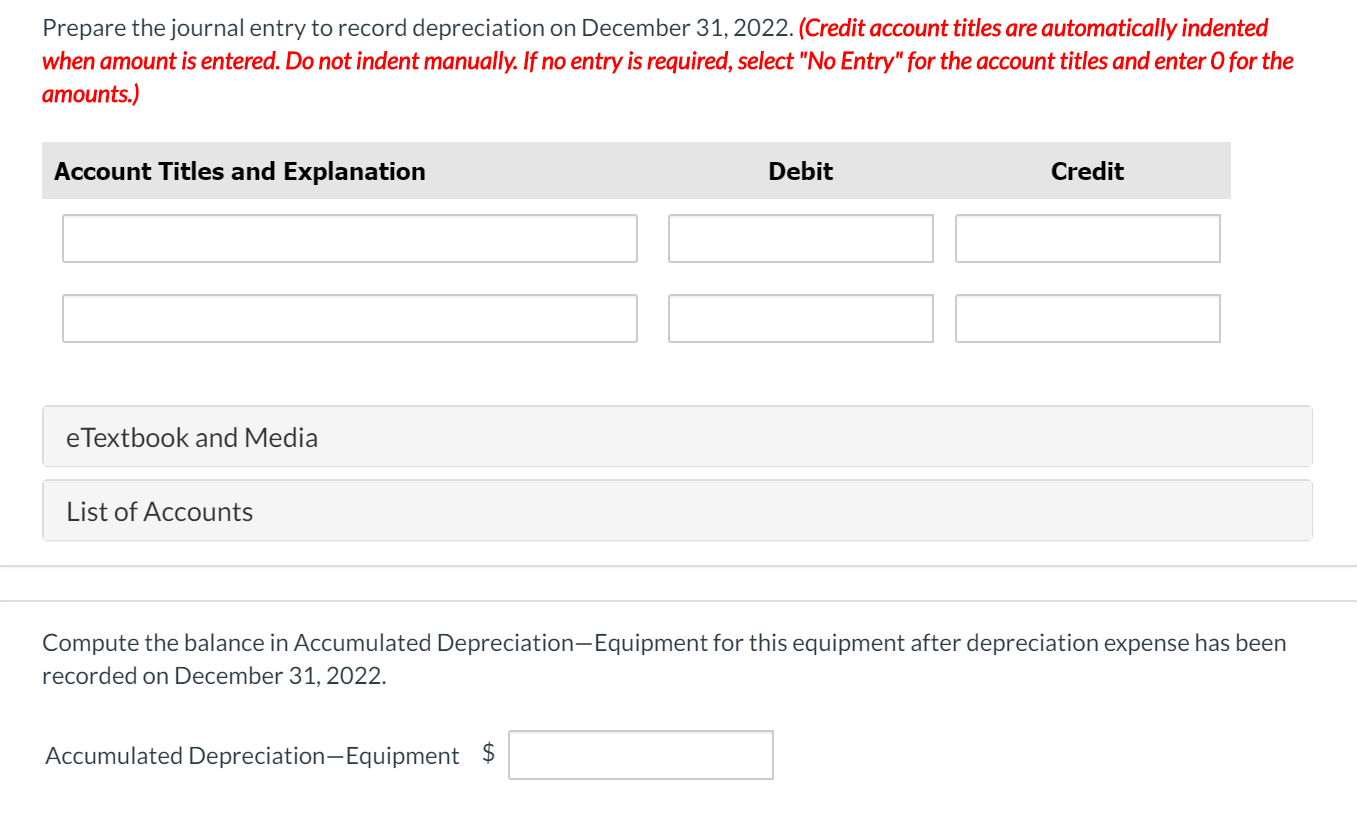Select the Debit amount box in row two
Viewport: 1357px width, 820px height.
[799, 318]
